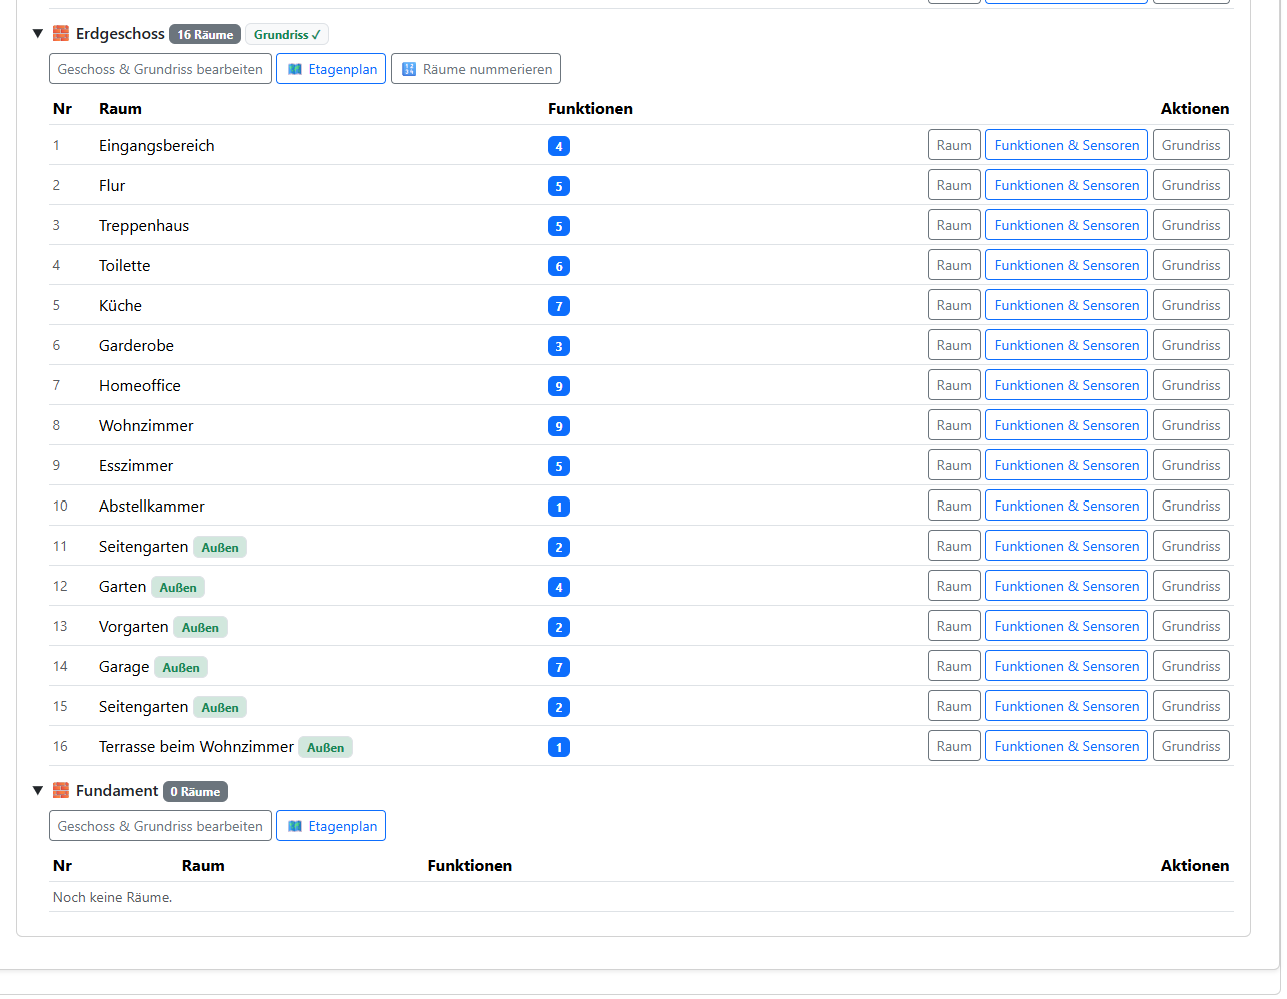Image resolution: width=1287 pixels, height=999 pixels.
Task: Click function count badge 1 for Abstellkammer
Action: coord(559,507)
